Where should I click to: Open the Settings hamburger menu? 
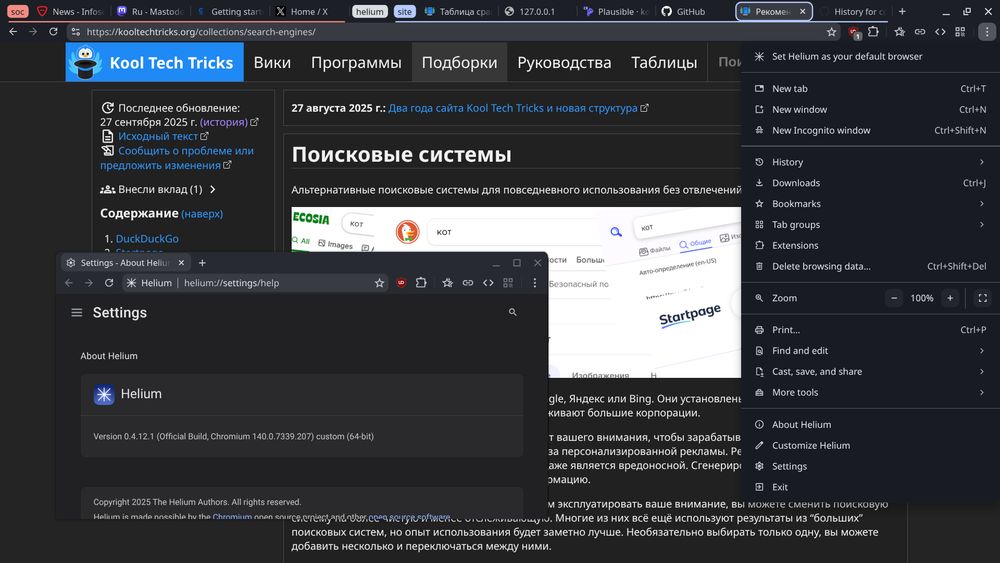[x=77, y=312]
